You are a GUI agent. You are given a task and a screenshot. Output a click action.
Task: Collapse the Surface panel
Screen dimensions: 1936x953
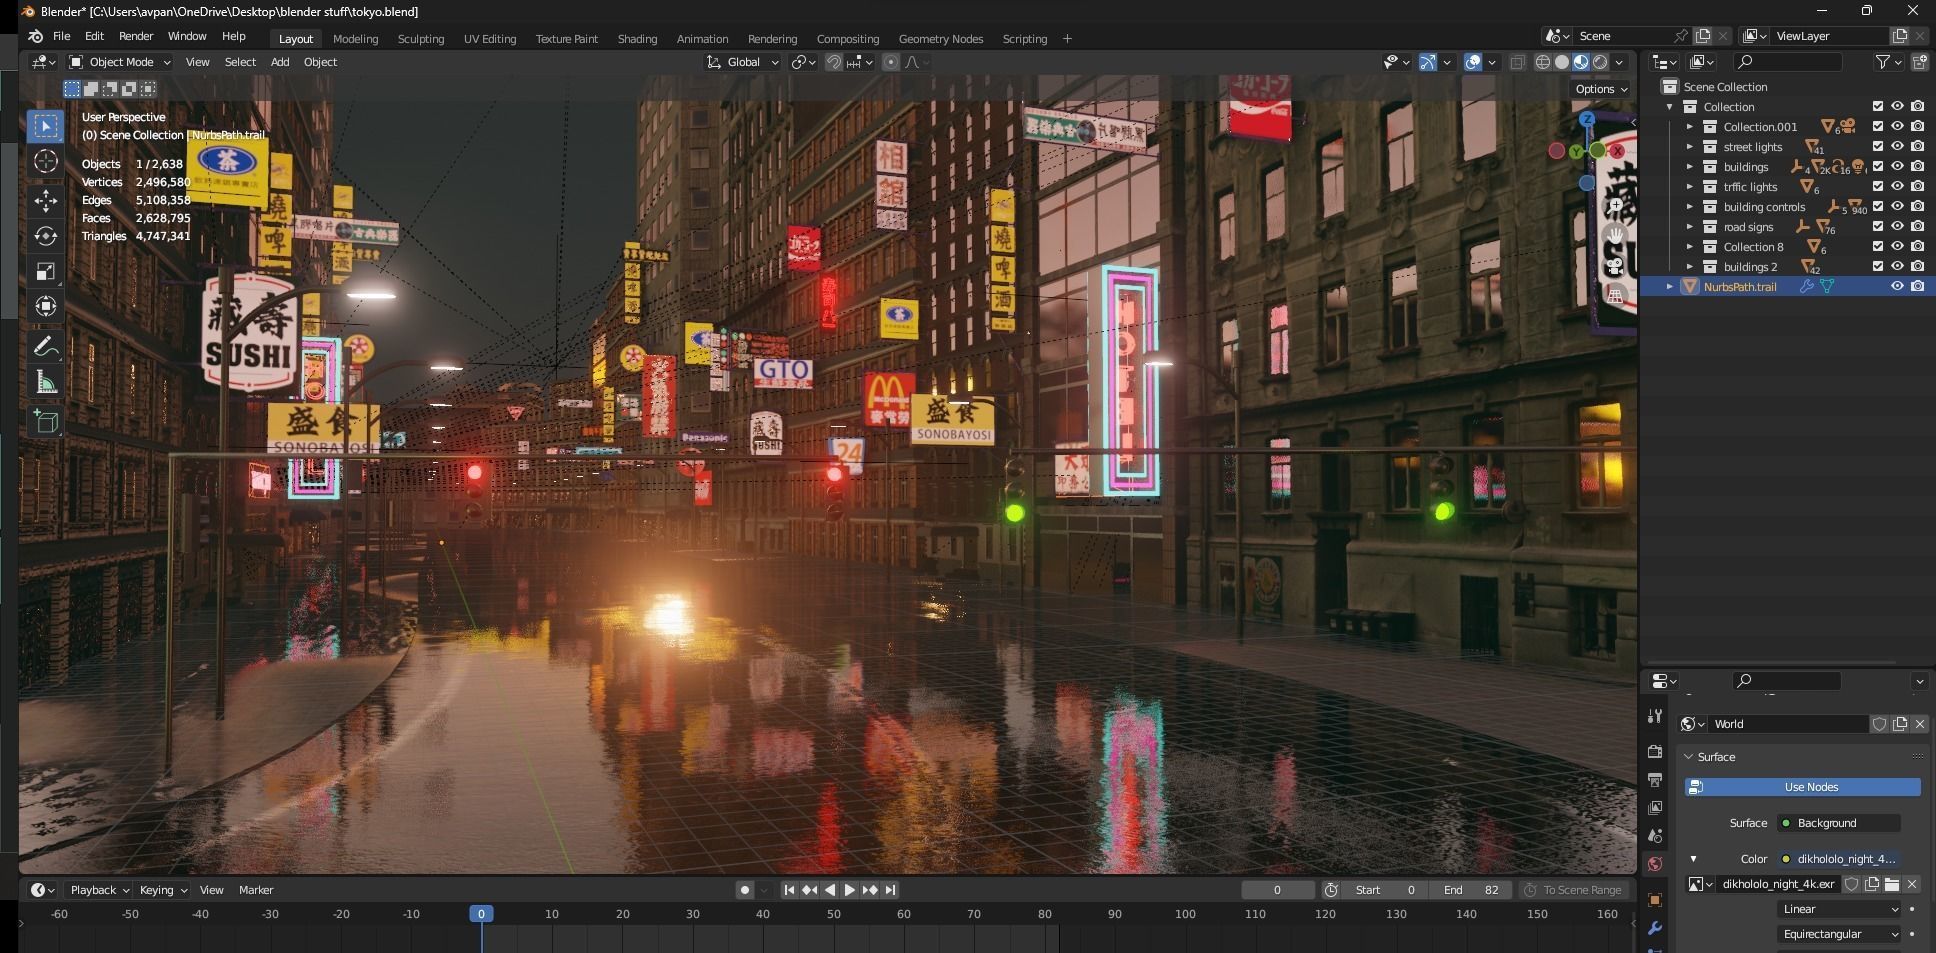[1689, 757]
